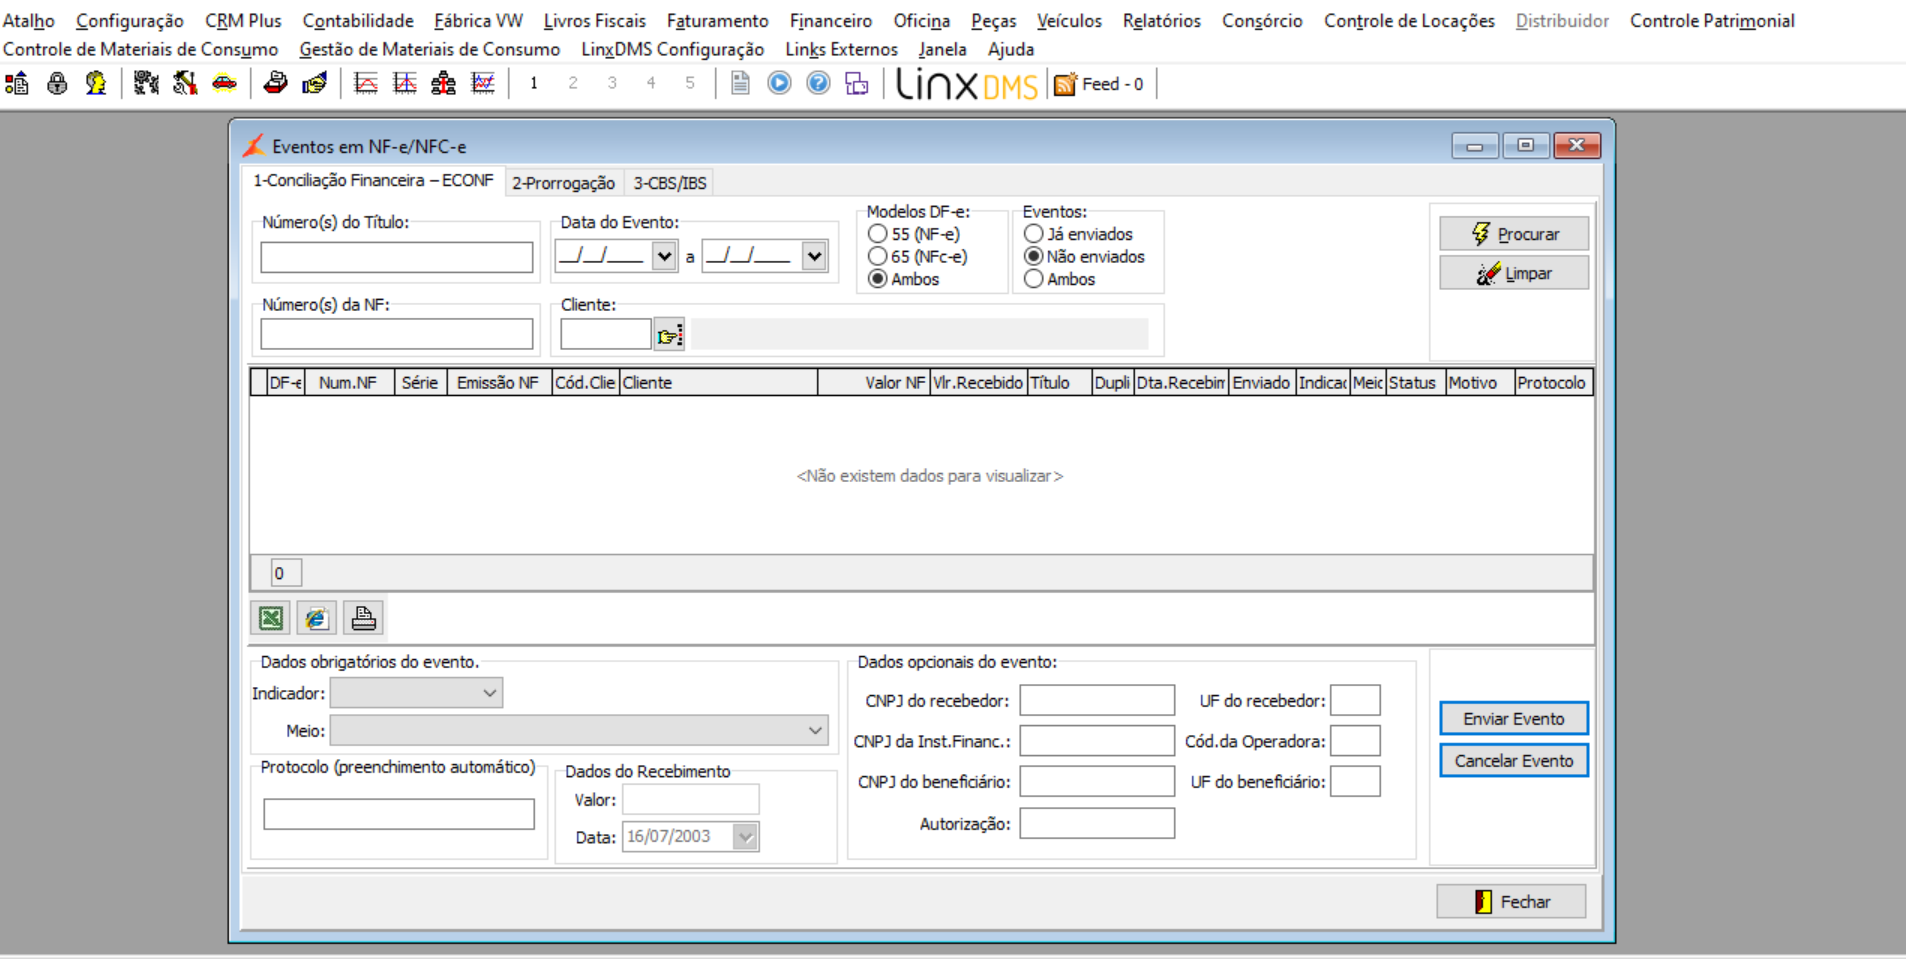The image size is (1906, 959).
Task: Select Ambos under Modelos DF-e
Action: pos(904,280)
